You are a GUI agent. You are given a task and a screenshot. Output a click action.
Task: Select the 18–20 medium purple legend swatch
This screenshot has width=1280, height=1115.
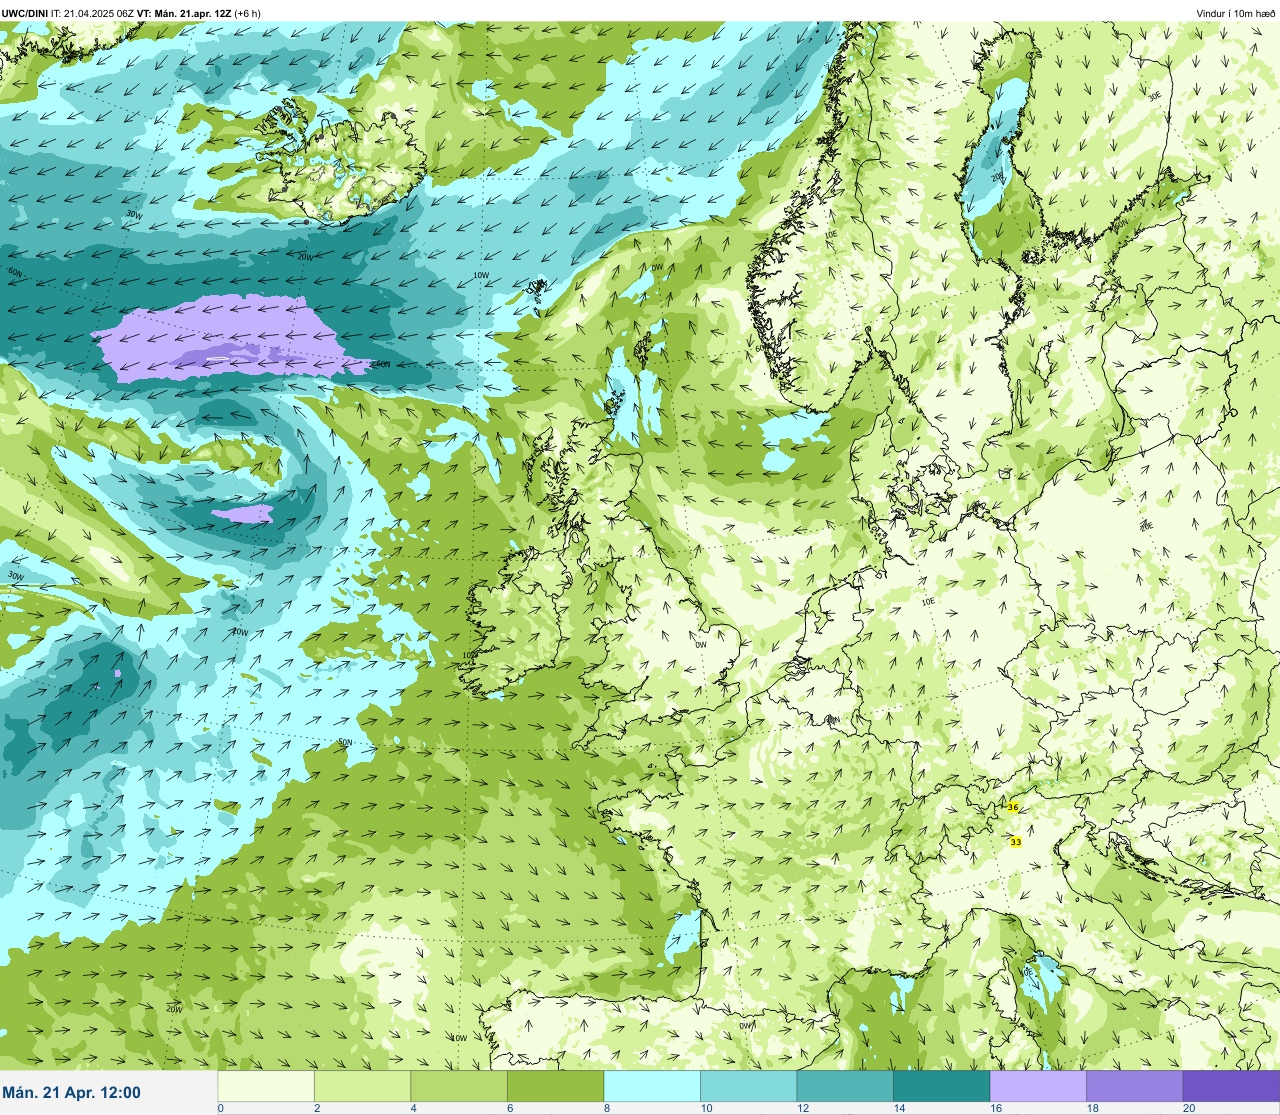point(1134,1086)
